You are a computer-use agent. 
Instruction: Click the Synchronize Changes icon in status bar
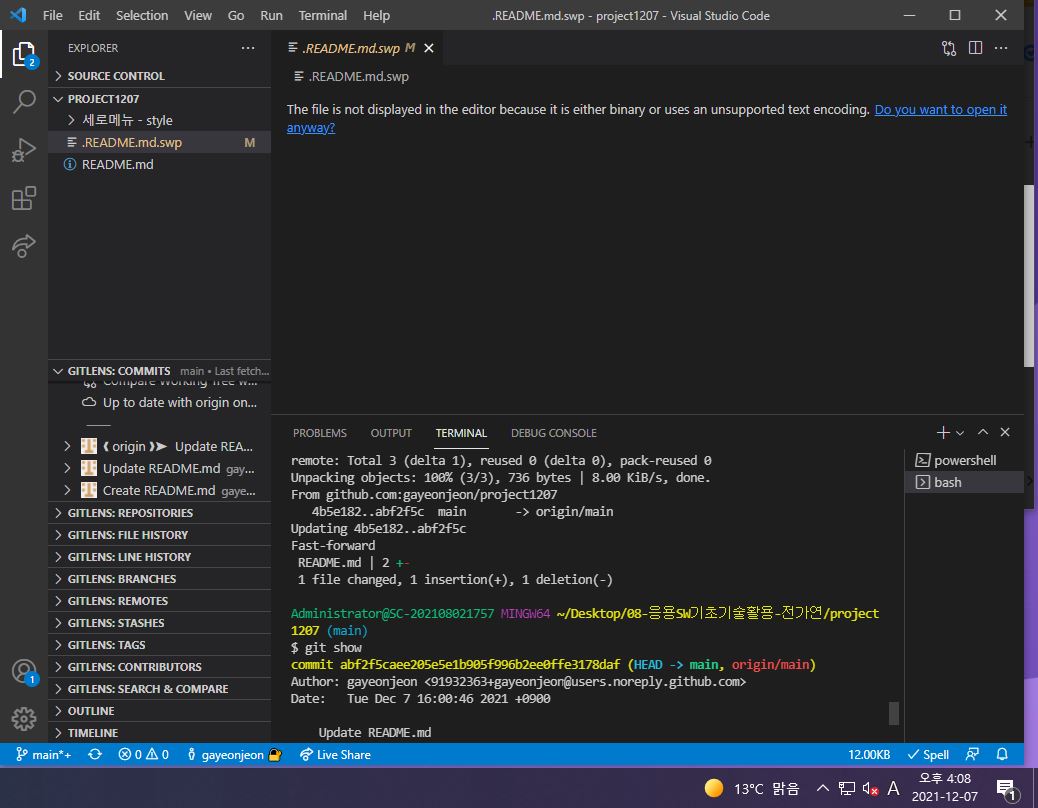coord(95,755)
